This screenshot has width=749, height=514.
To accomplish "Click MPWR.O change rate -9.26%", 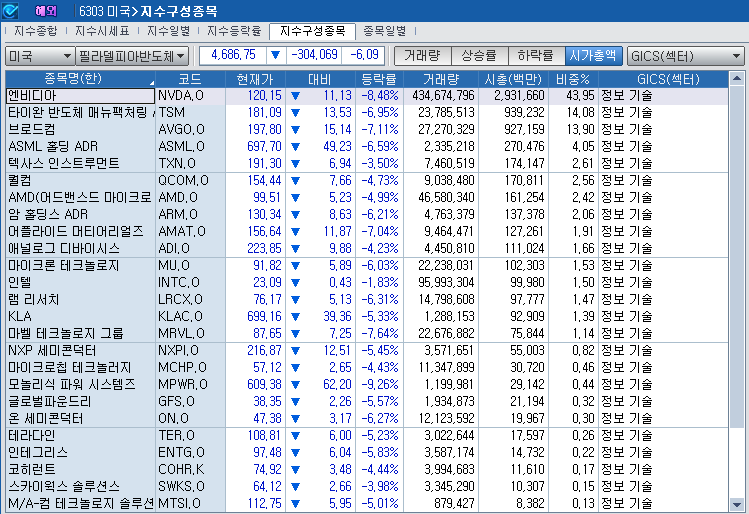I will tap(380, 385).
